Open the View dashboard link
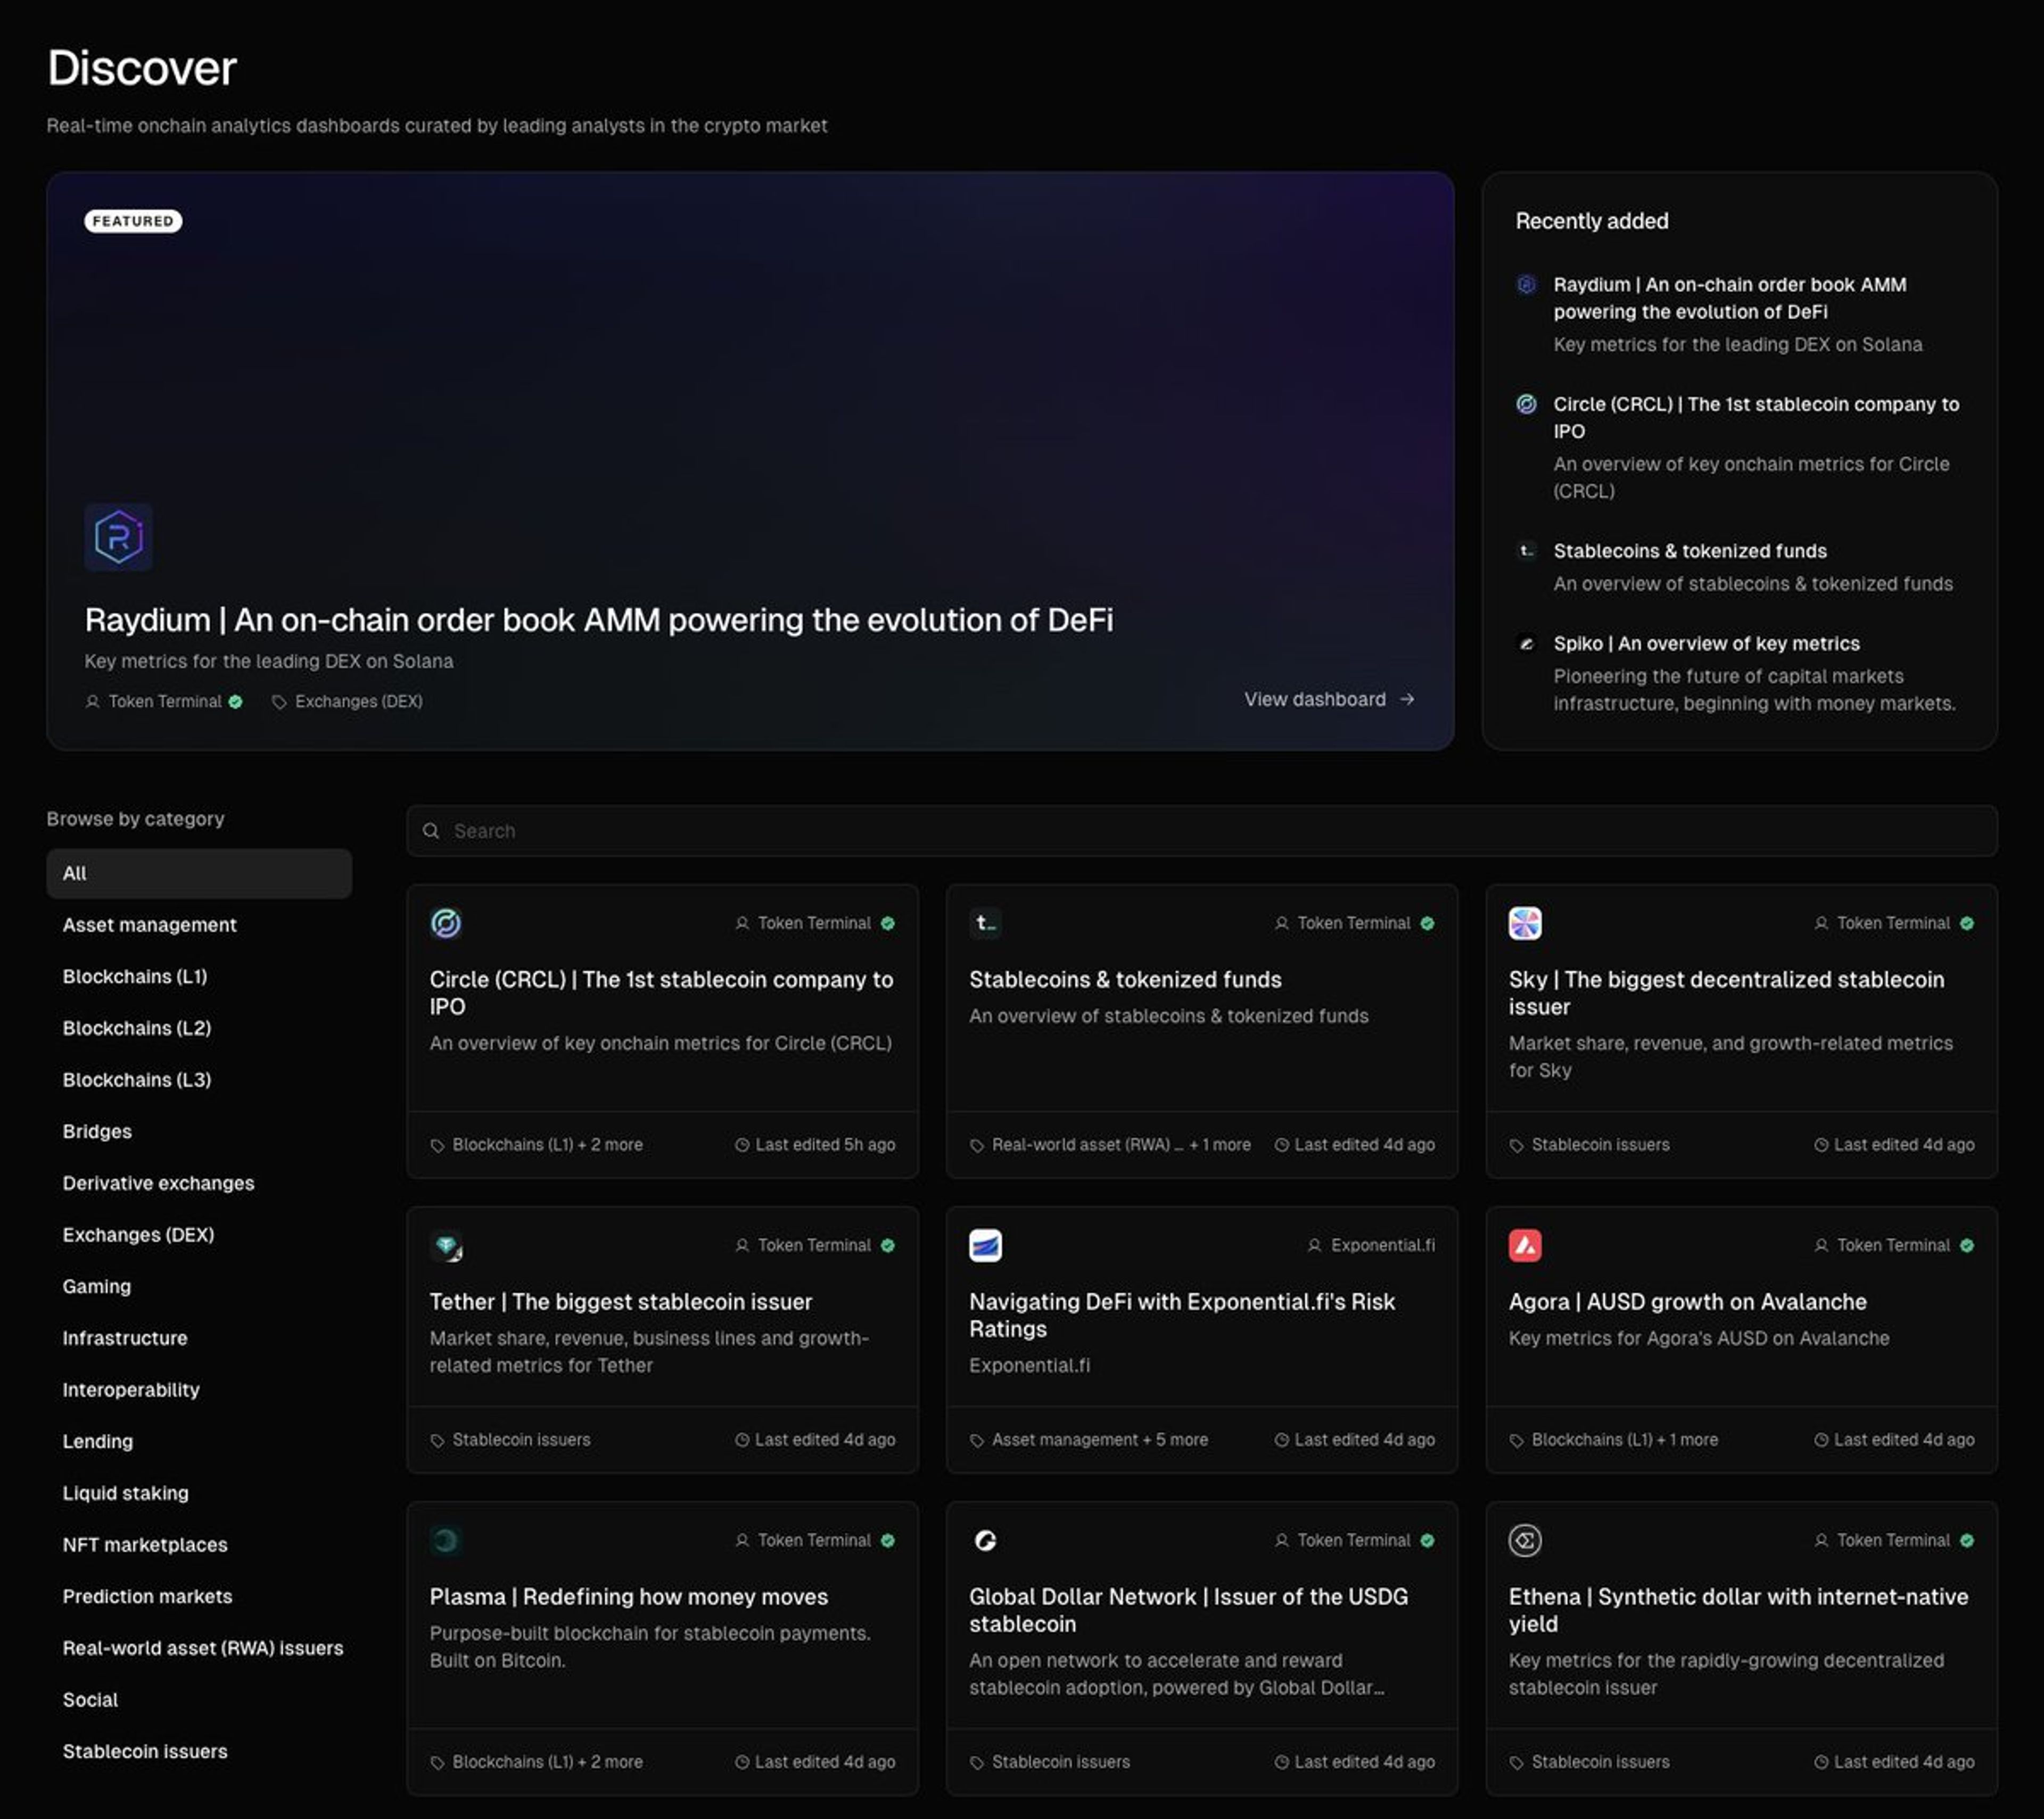This screenshot has height=1819, width=2044. [x=1329, y=699]
